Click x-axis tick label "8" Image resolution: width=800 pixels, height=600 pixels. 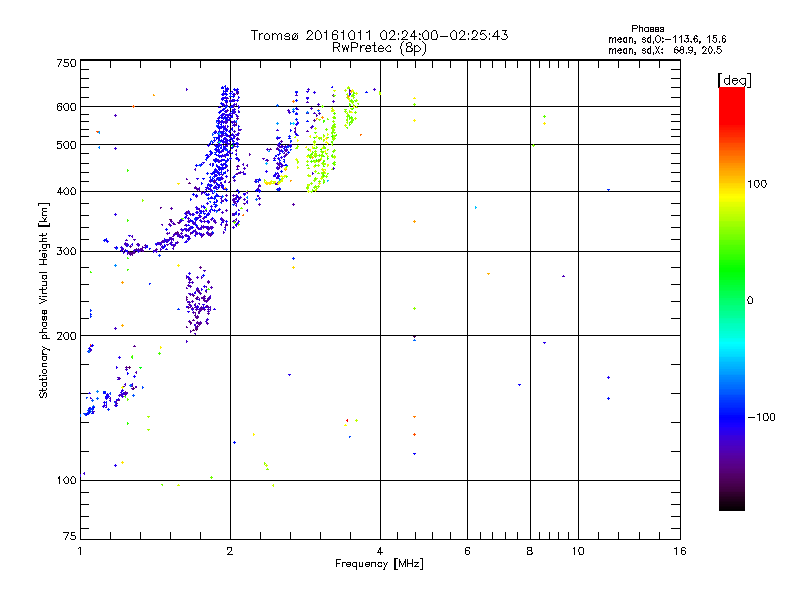point(530,551)
